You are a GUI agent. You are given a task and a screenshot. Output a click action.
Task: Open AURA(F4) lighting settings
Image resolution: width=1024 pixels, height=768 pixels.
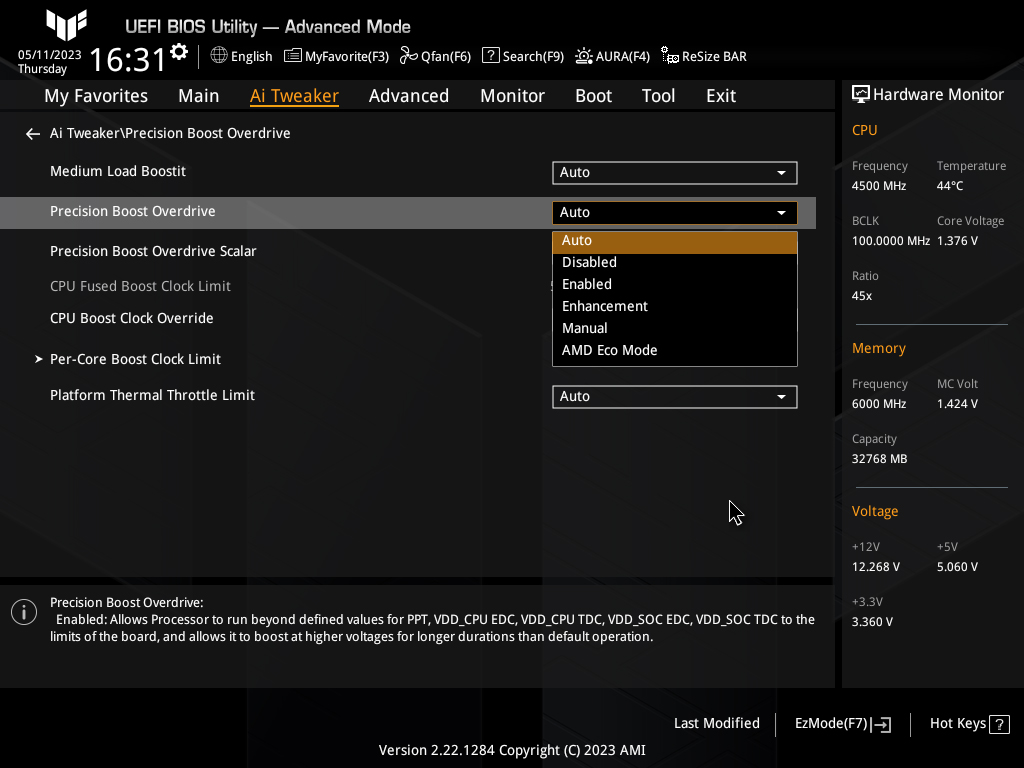coord(612,56)
